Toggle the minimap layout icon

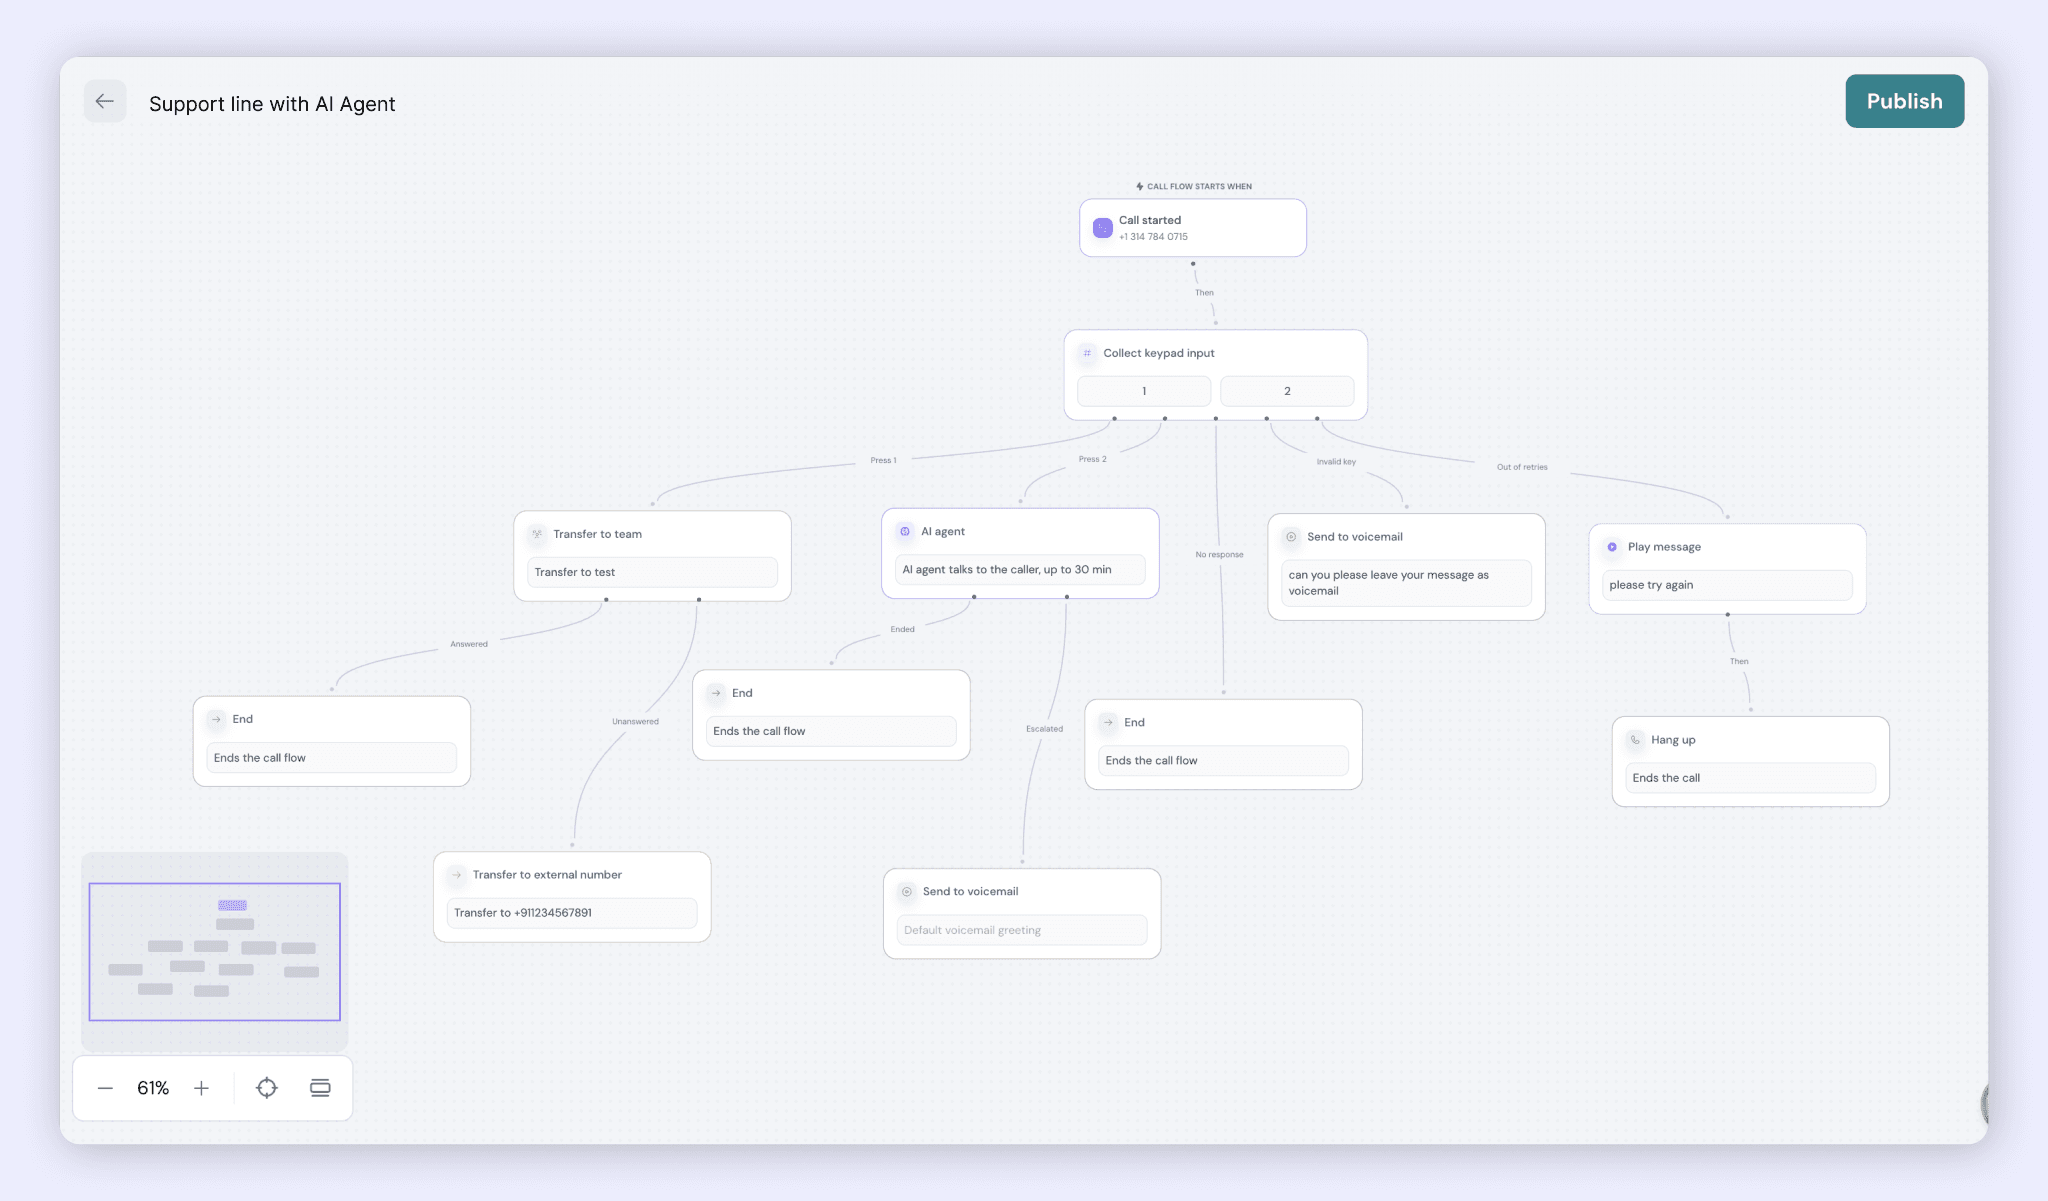pos(320,1088)
